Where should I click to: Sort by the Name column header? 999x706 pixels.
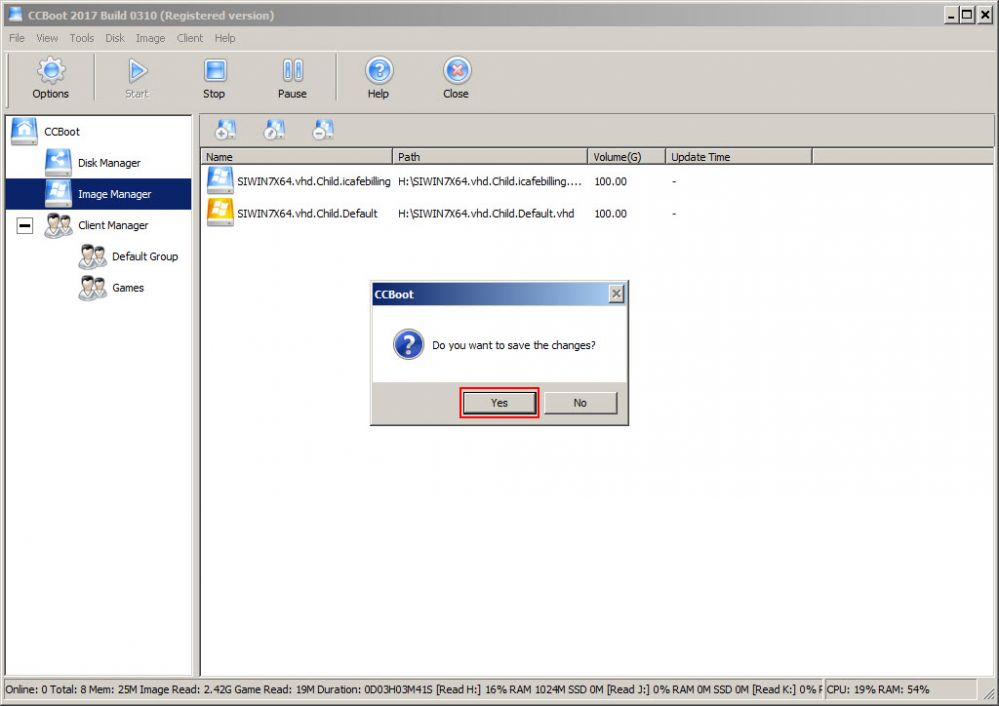point(297,157)
